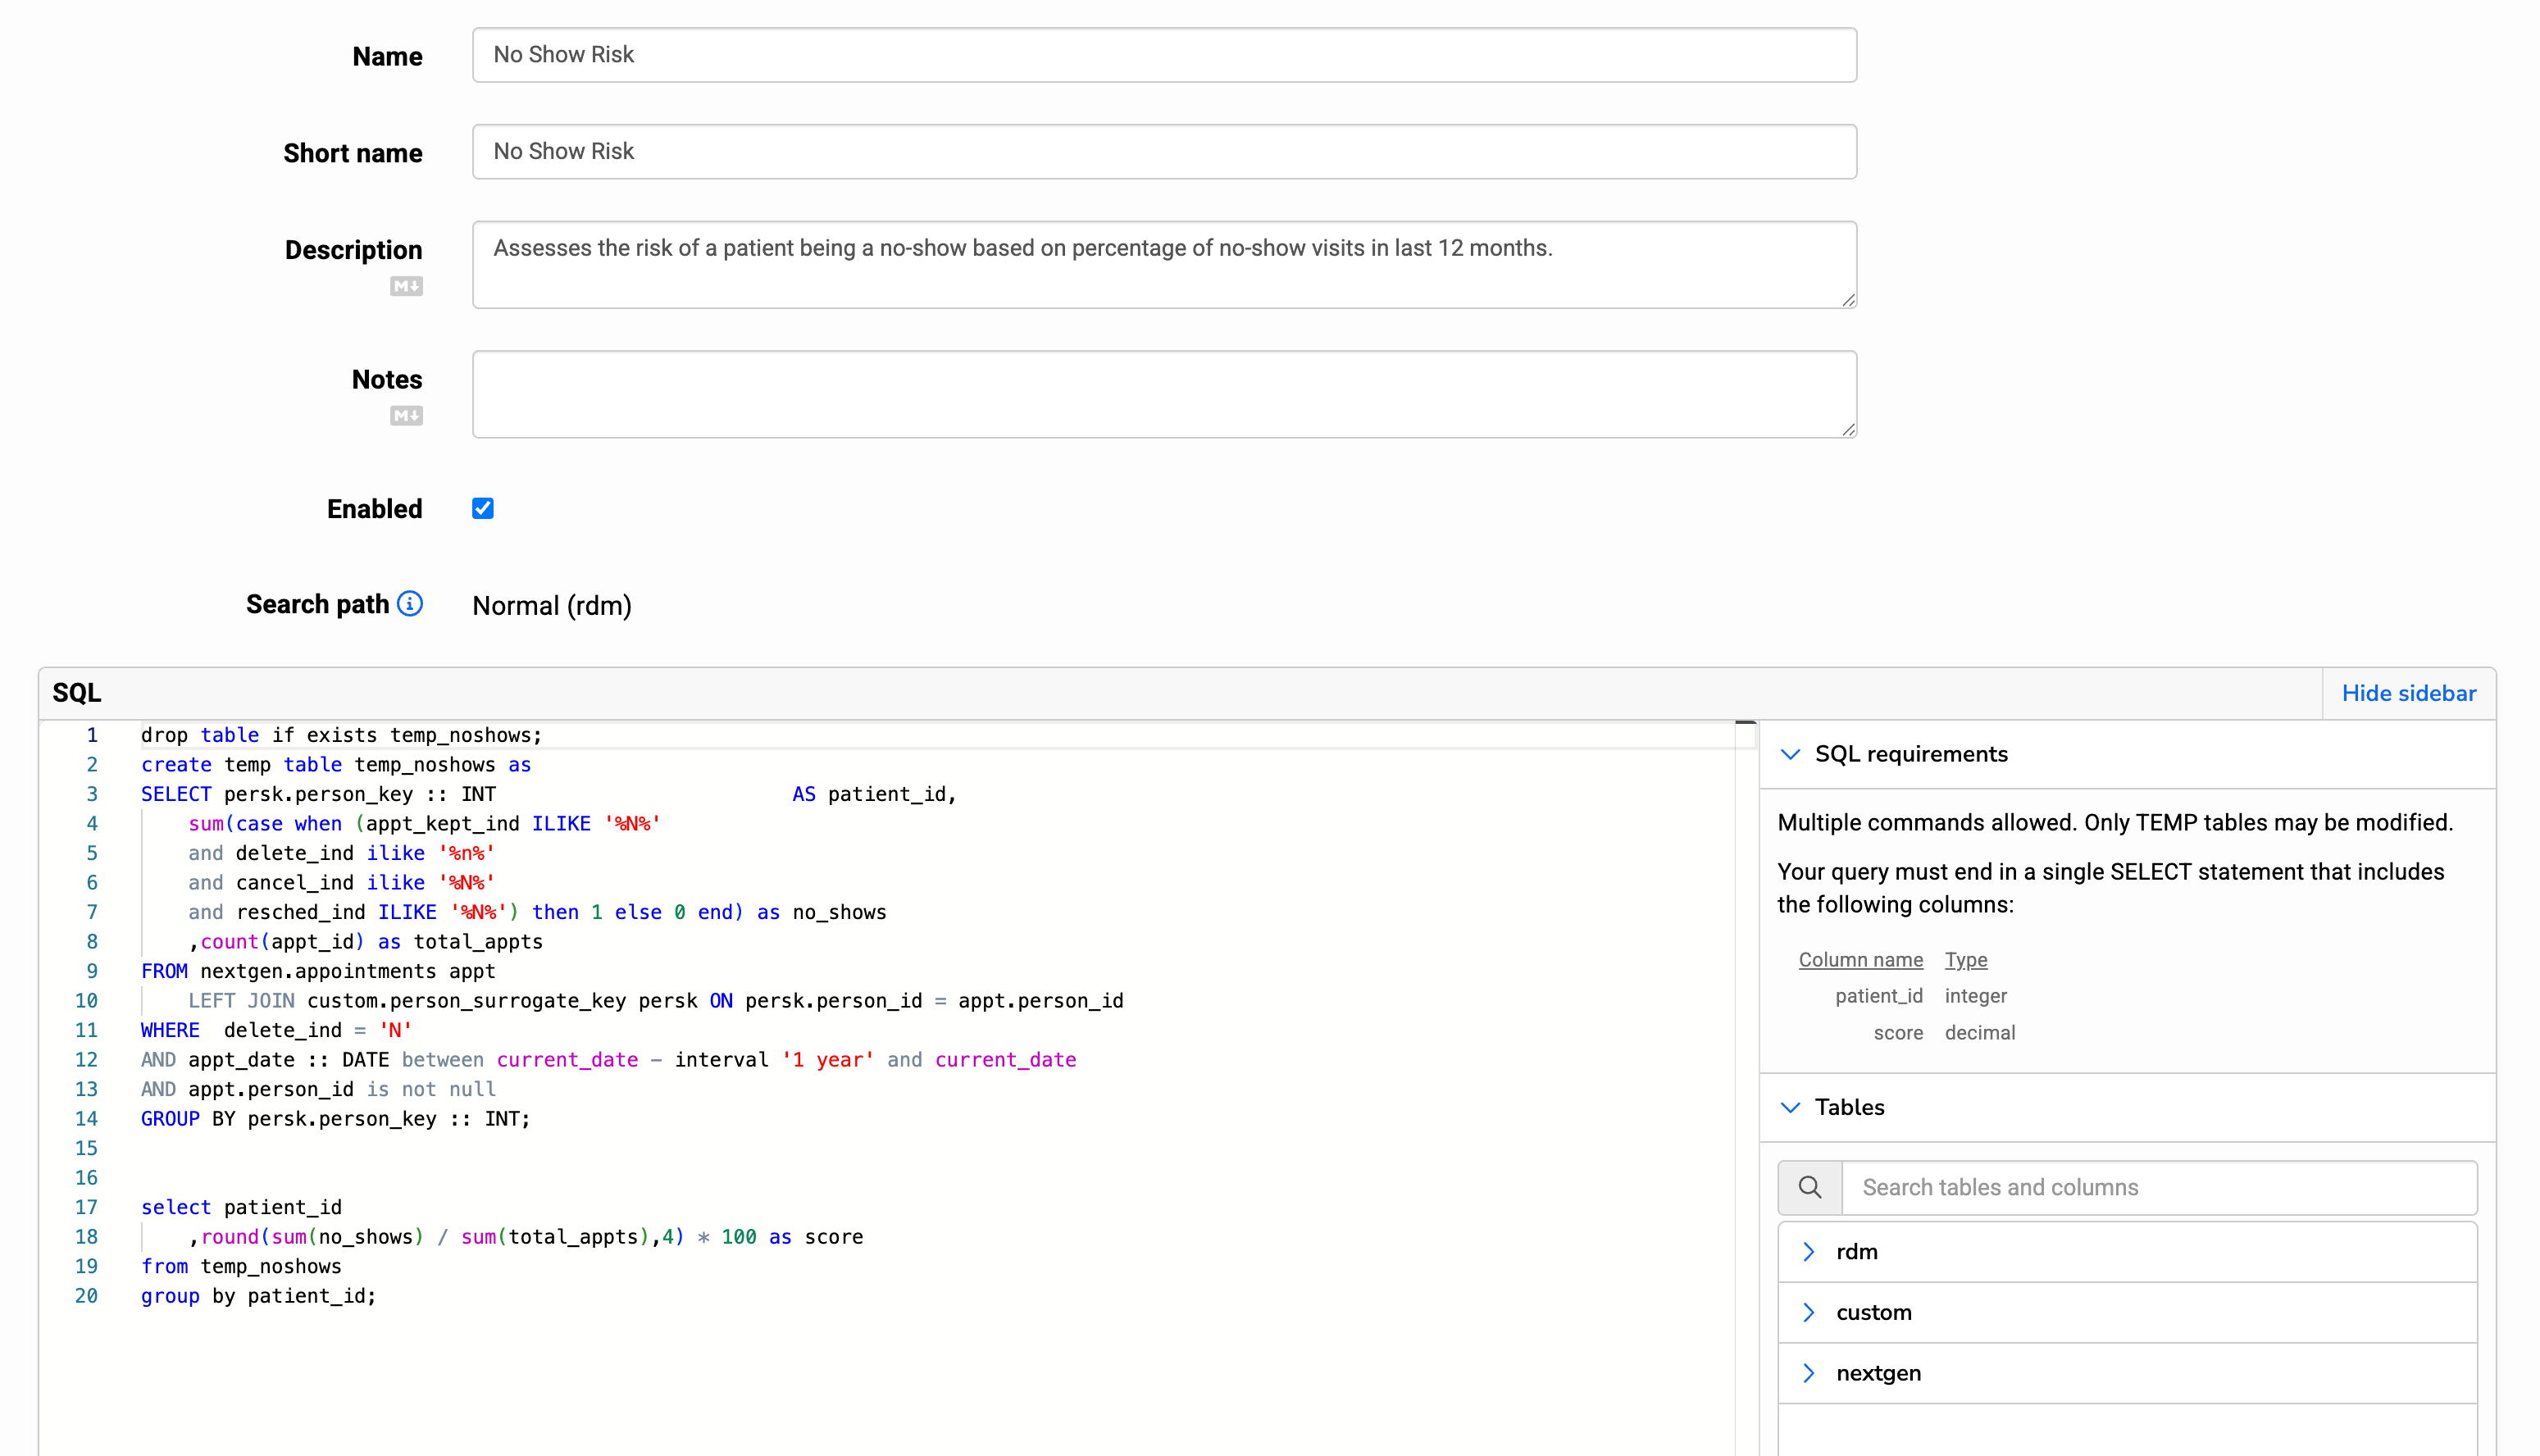
Task: Click Markdown icon under Description label
Action: [406, 286]
